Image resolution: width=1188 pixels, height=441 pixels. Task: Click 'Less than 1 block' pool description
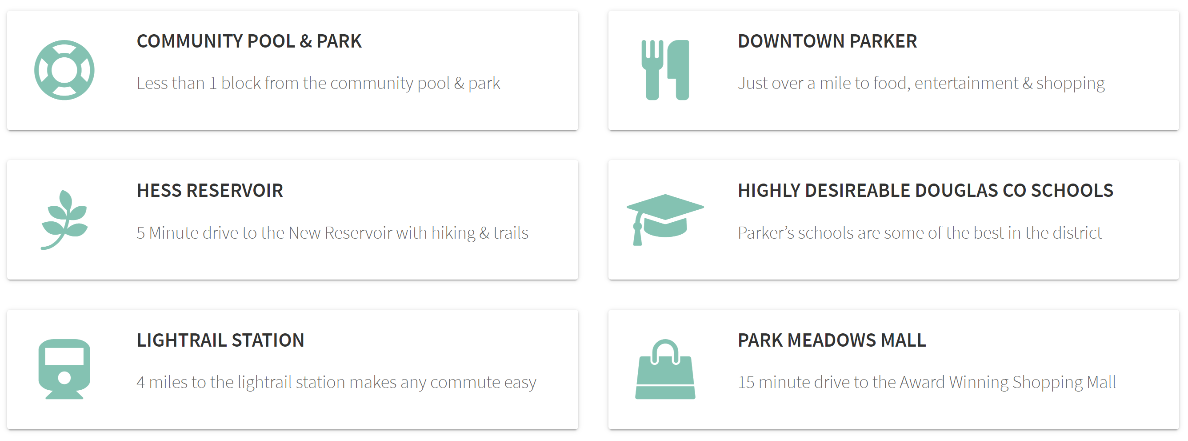[x=318, y=83]
